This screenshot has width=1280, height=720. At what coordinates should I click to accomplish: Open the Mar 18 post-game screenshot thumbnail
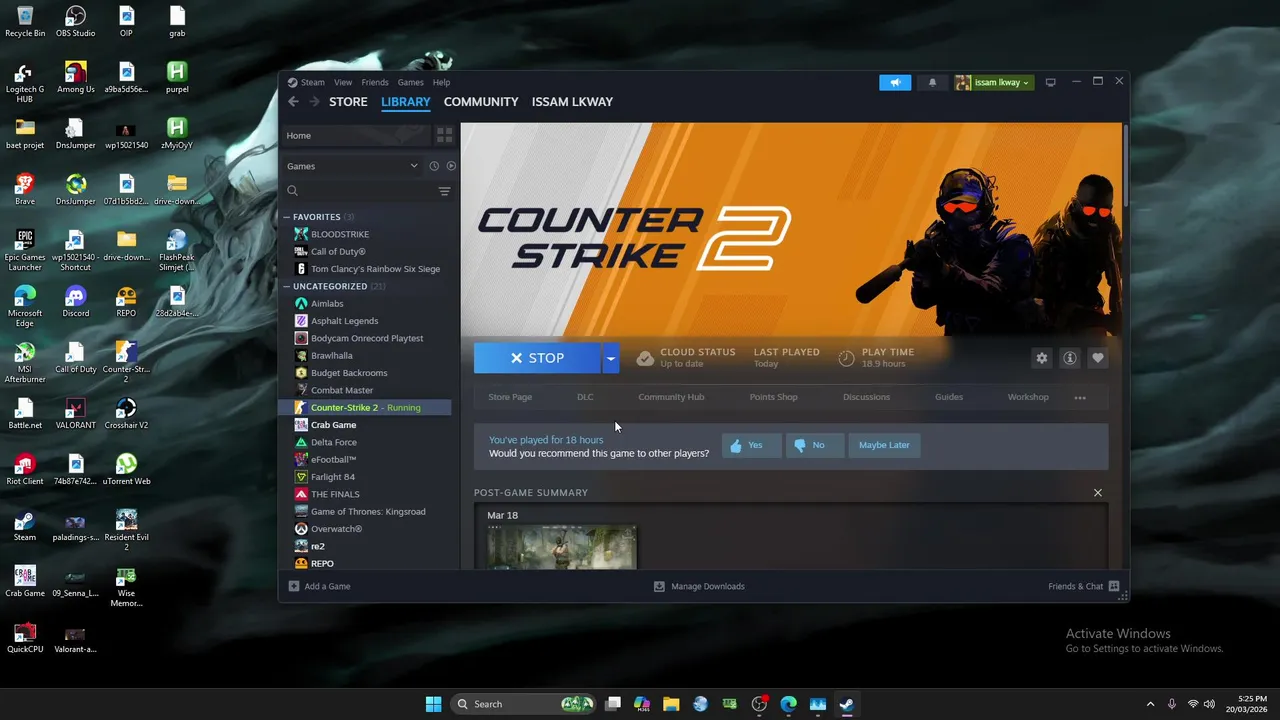pos(561,548)
